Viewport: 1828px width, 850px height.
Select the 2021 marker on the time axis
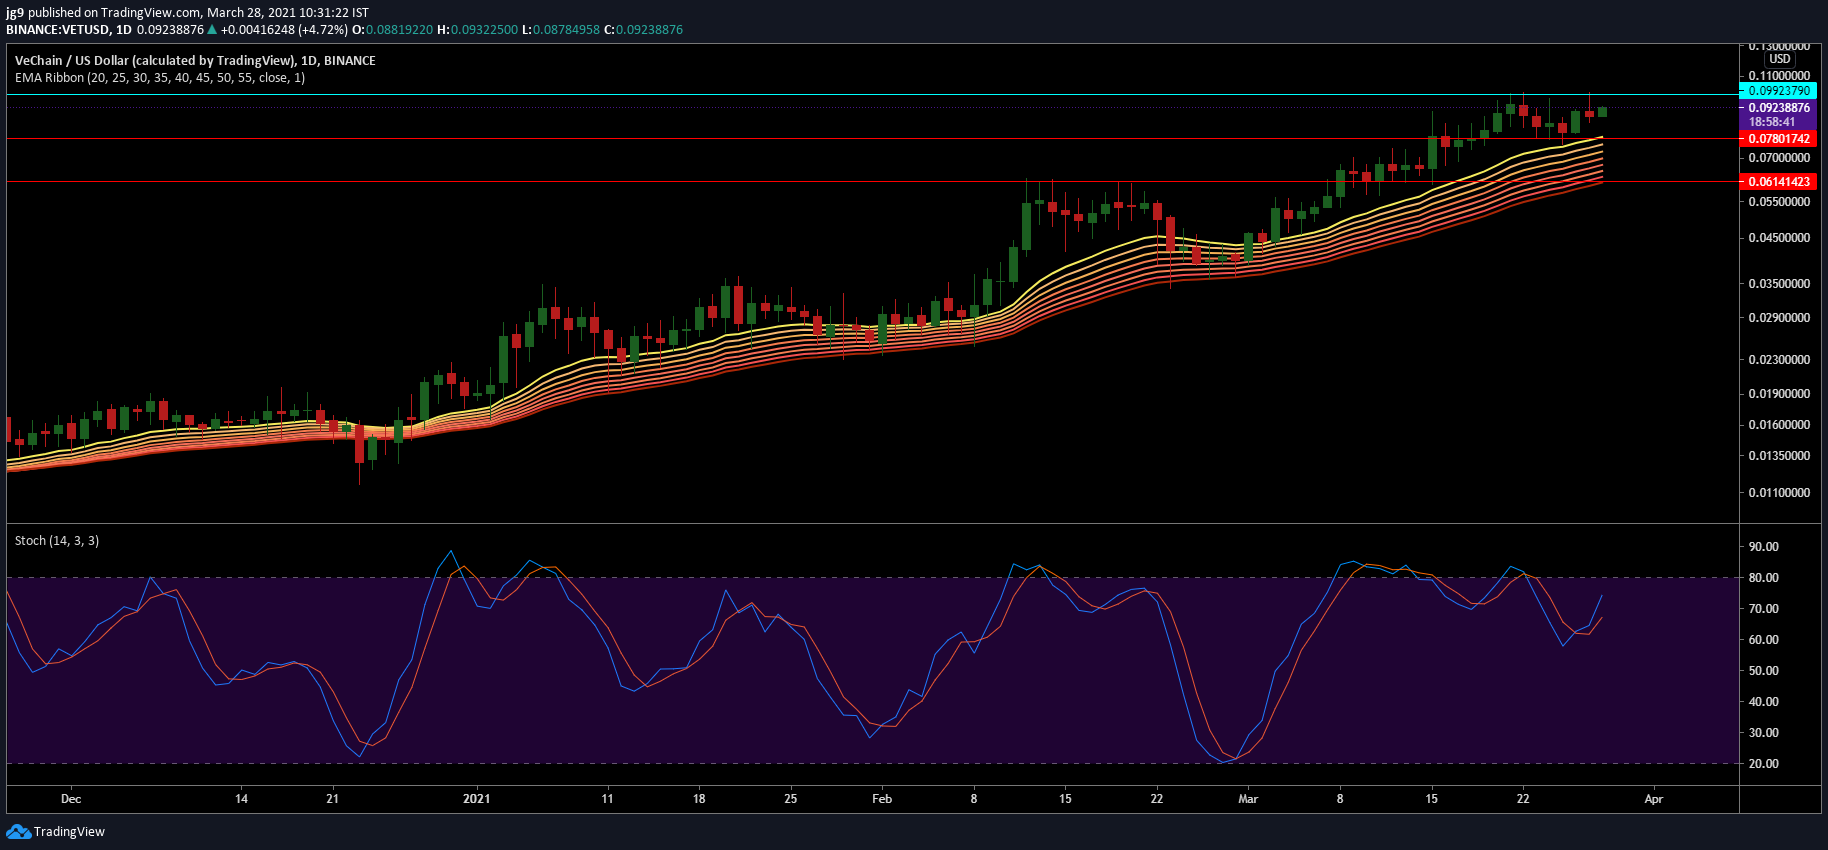click(x=477, y=799)
